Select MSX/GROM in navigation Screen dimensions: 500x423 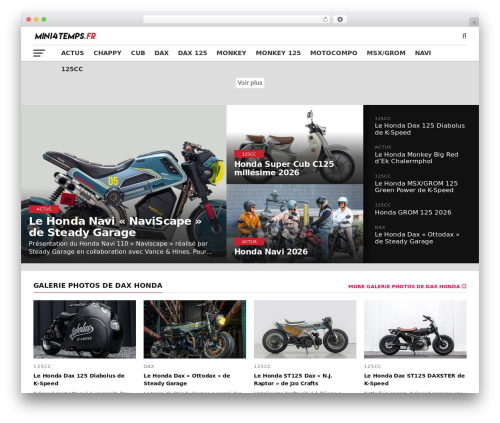[x=386, y=53]
